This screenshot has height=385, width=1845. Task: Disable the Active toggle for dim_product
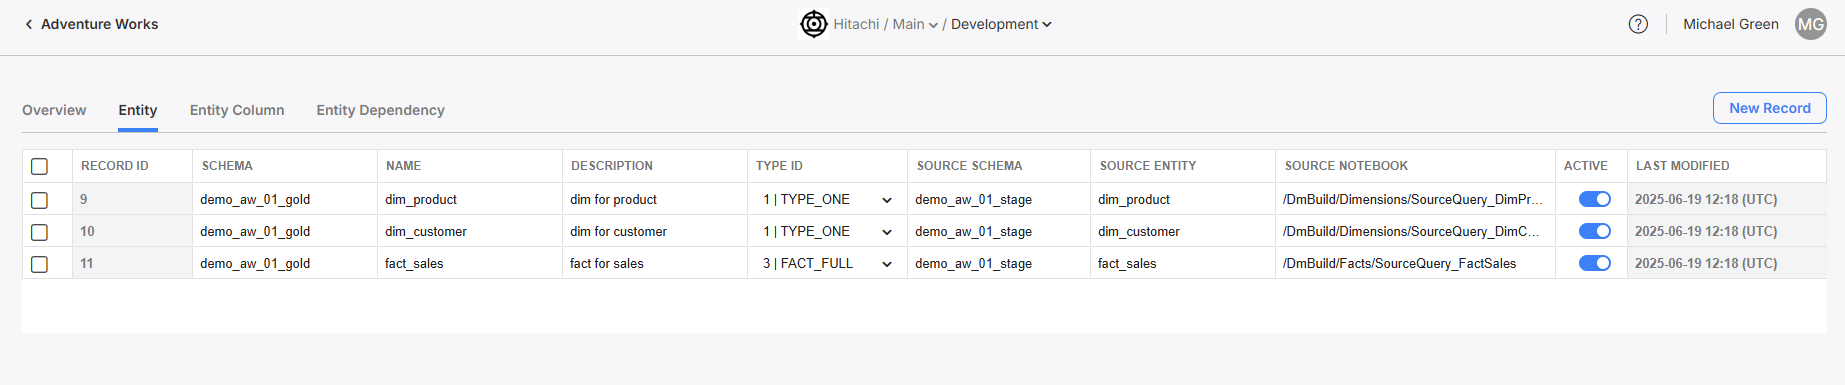click(x=1594, y=199)
